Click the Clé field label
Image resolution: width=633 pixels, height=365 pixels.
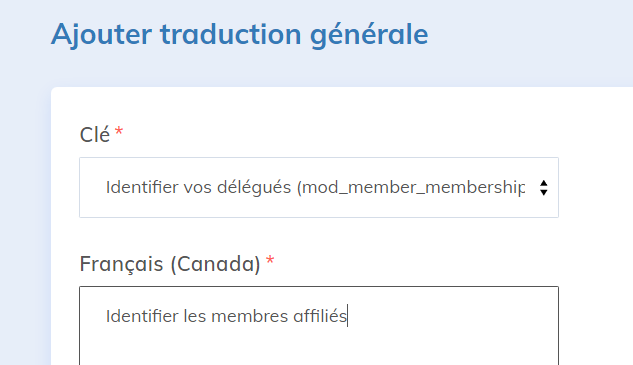tap(95, 134)
